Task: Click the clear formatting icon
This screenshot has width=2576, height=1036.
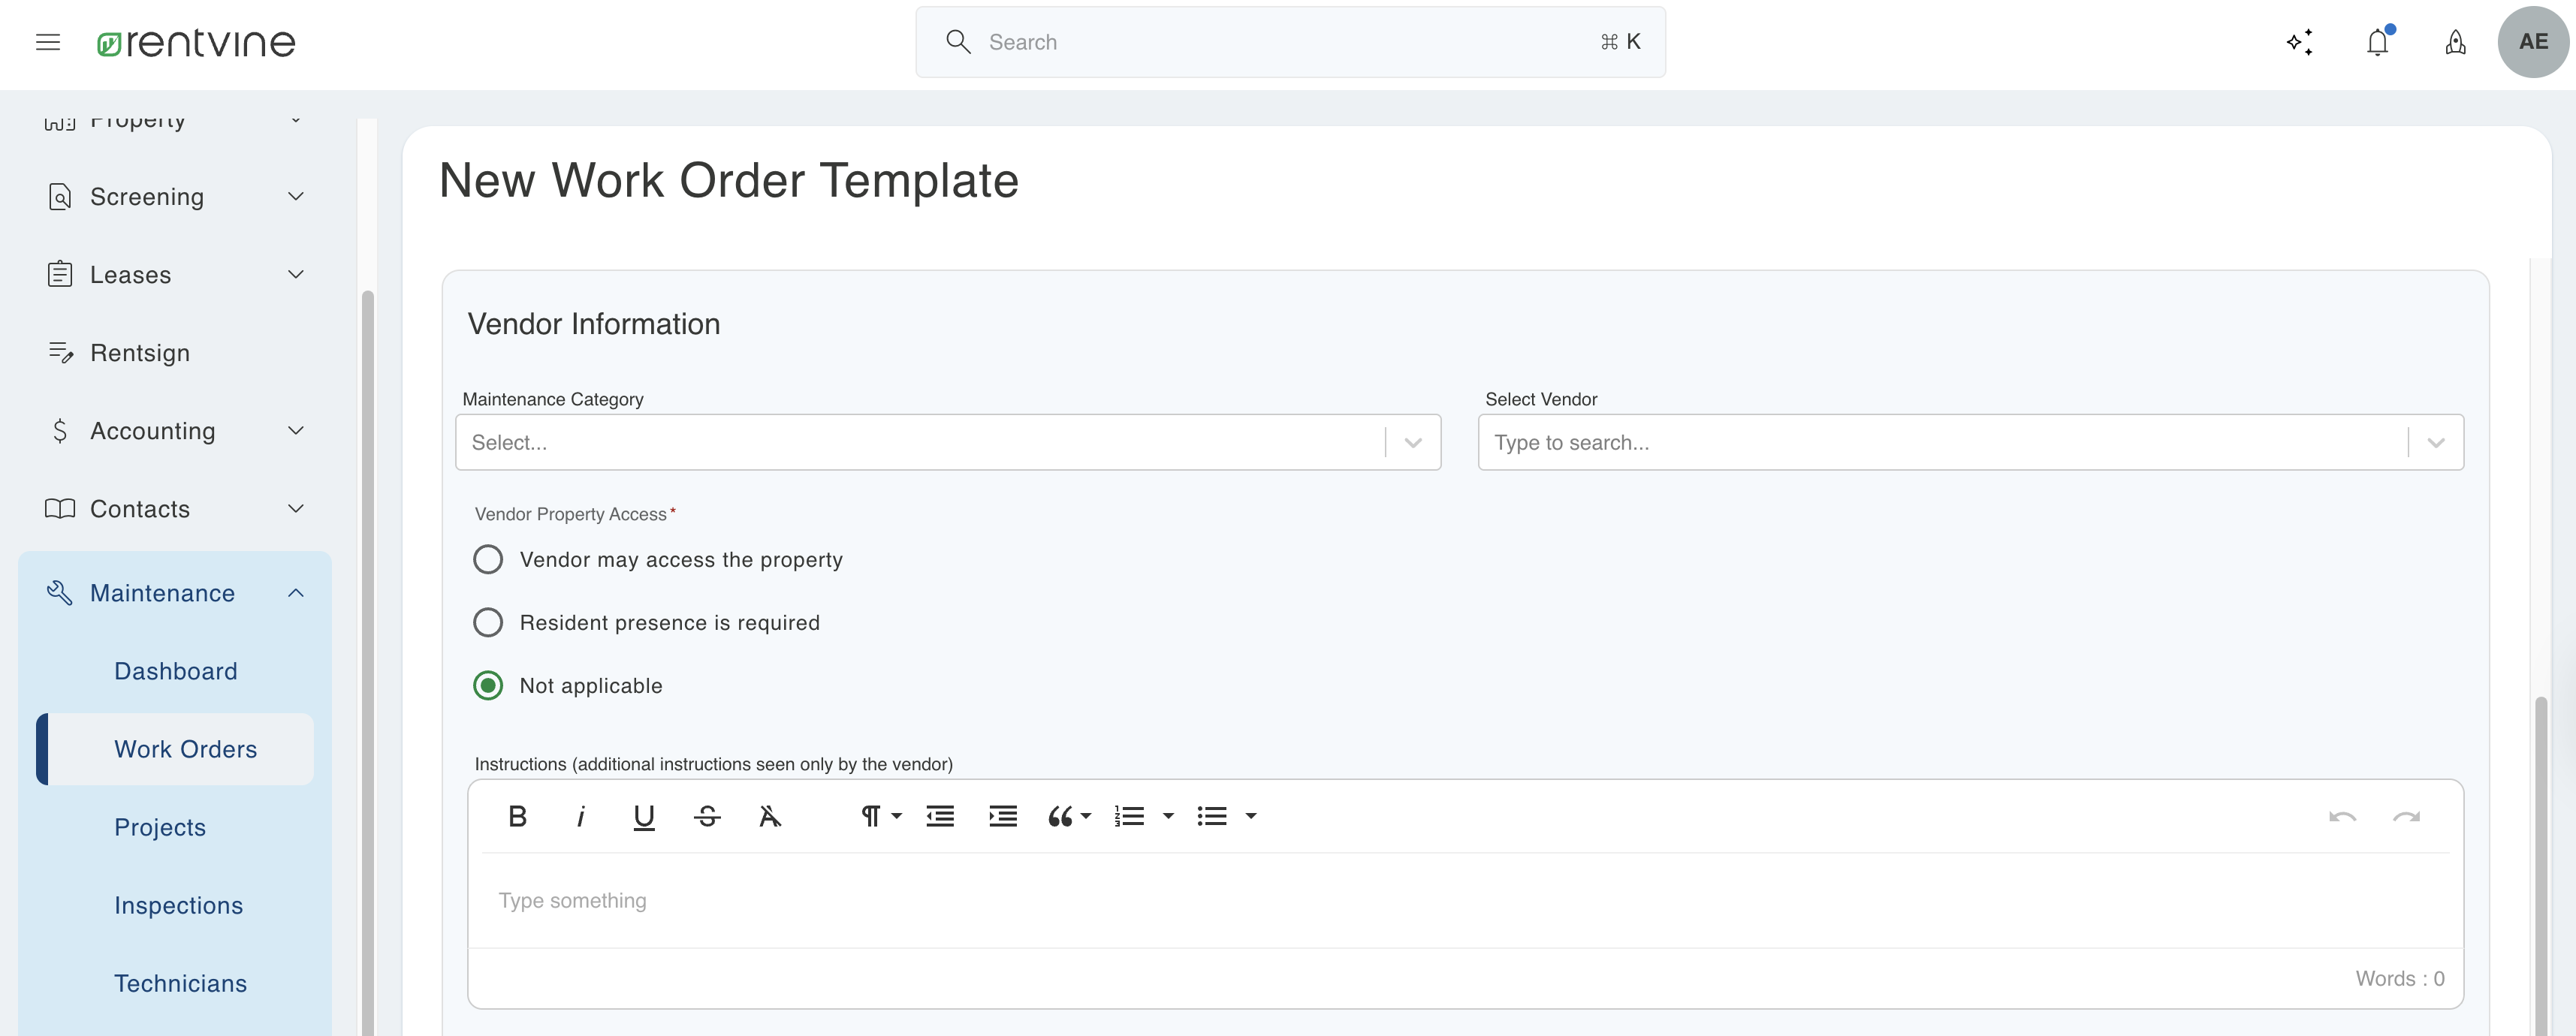Action: coord(770,817)
